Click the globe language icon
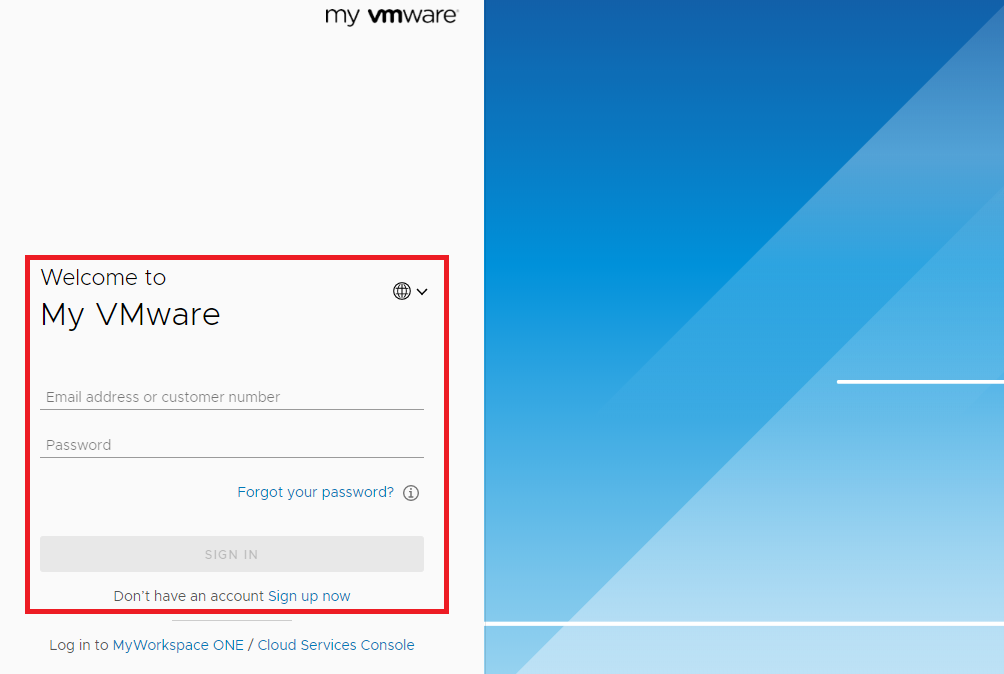The image size is (1004, 674). click(x=401, y=291)
